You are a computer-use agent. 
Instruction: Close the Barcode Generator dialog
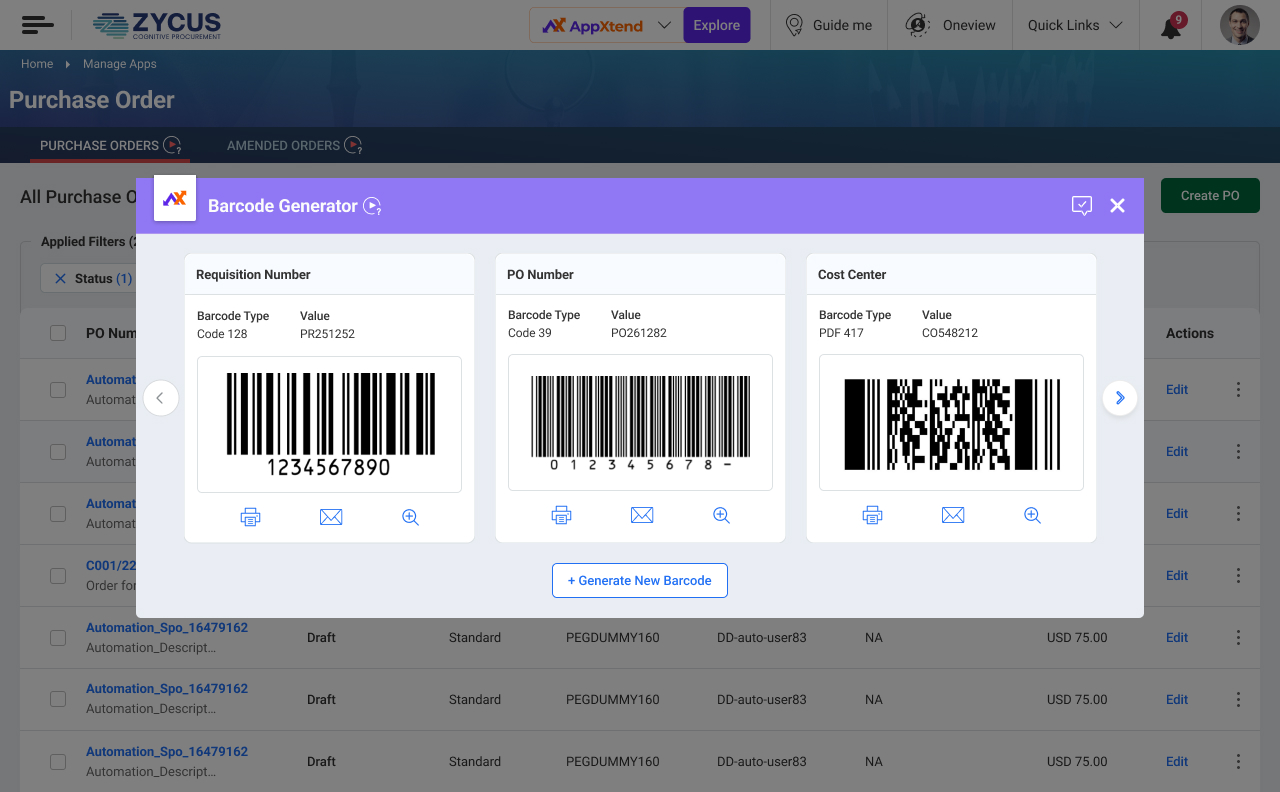click(x=1118, y=206)
